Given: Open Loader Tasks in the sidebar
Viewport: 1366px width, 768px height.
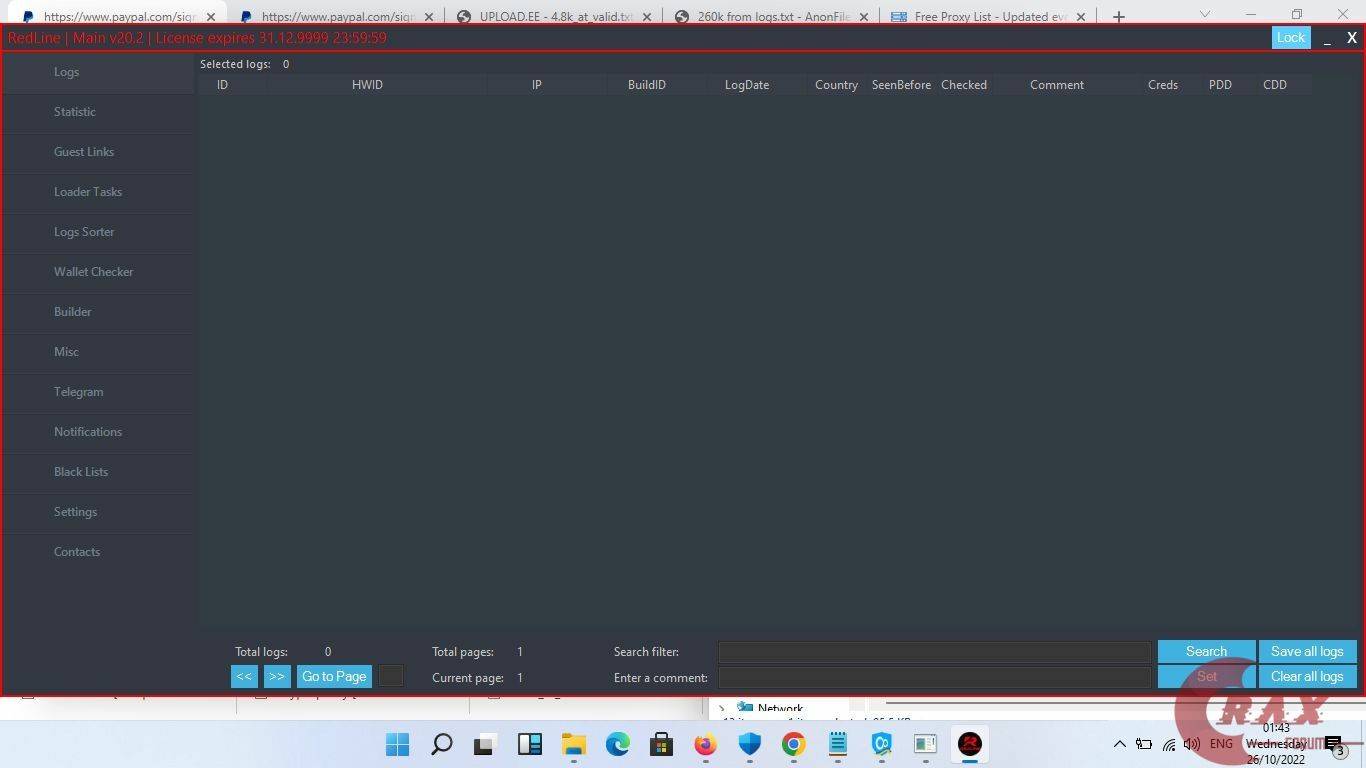Looking at the screenshot, I should point(98,192).
